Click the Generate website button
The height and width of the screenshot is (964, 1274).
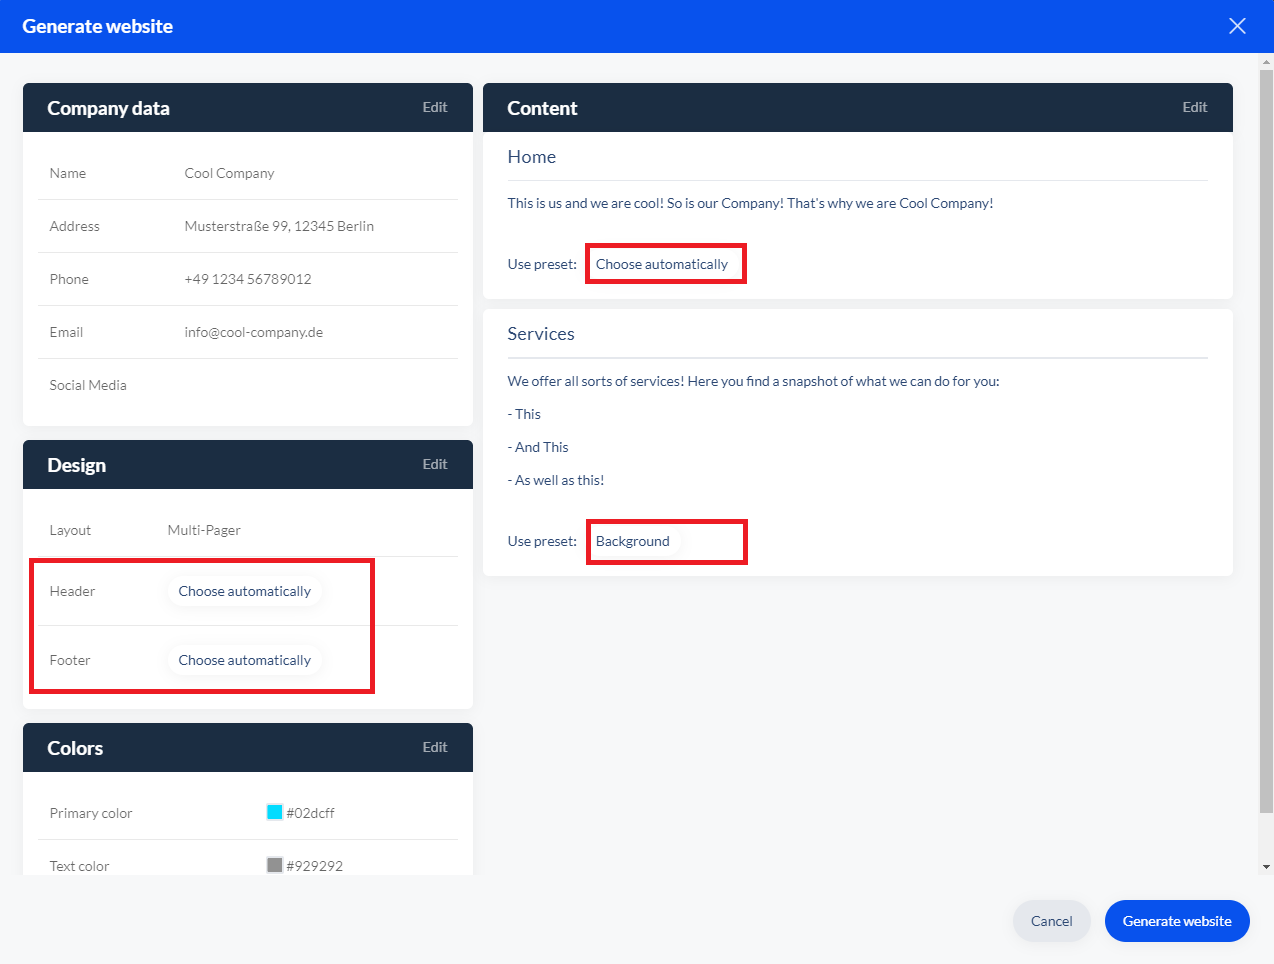[x=1176, y=921]
